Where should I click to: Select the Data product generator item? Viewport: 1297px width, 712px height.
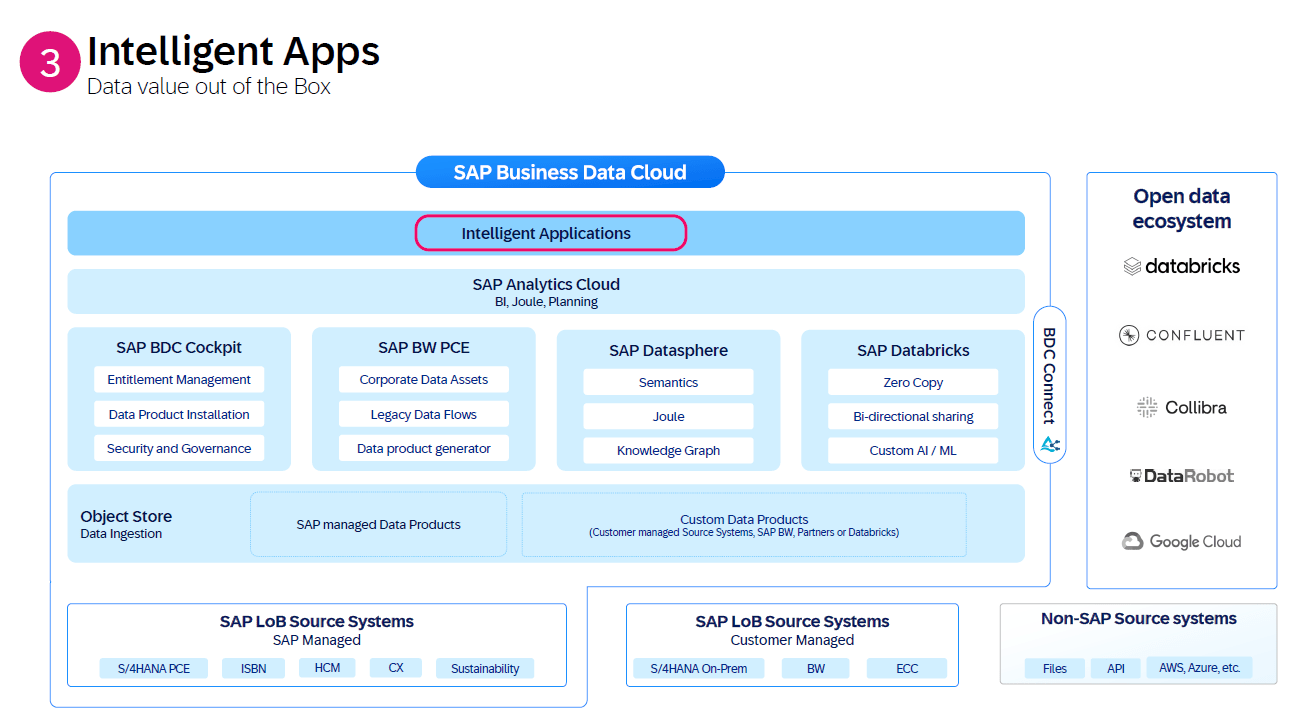[x=423, y=448]
